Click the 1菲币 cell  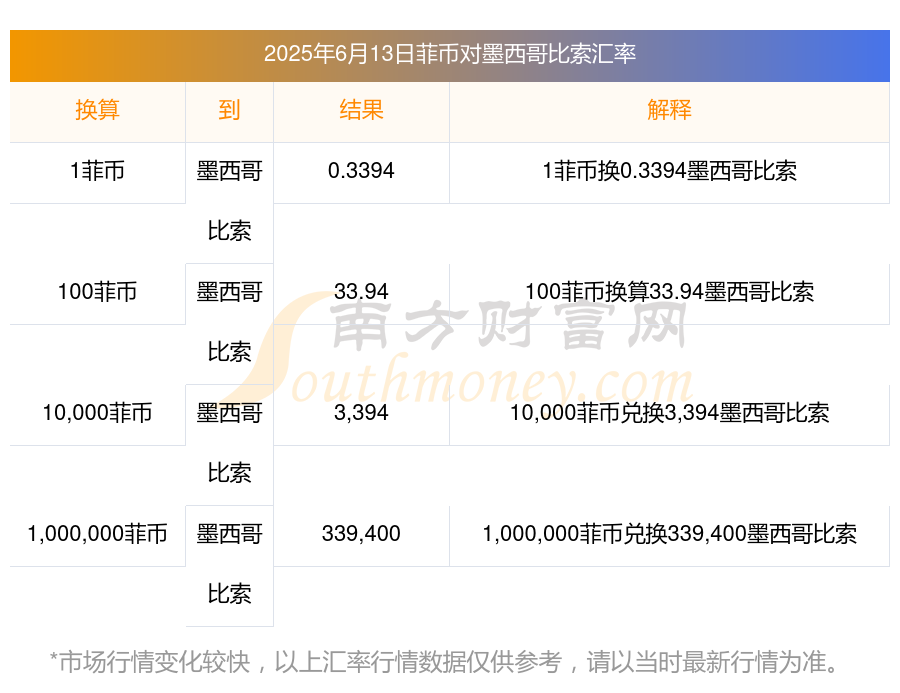98,171
